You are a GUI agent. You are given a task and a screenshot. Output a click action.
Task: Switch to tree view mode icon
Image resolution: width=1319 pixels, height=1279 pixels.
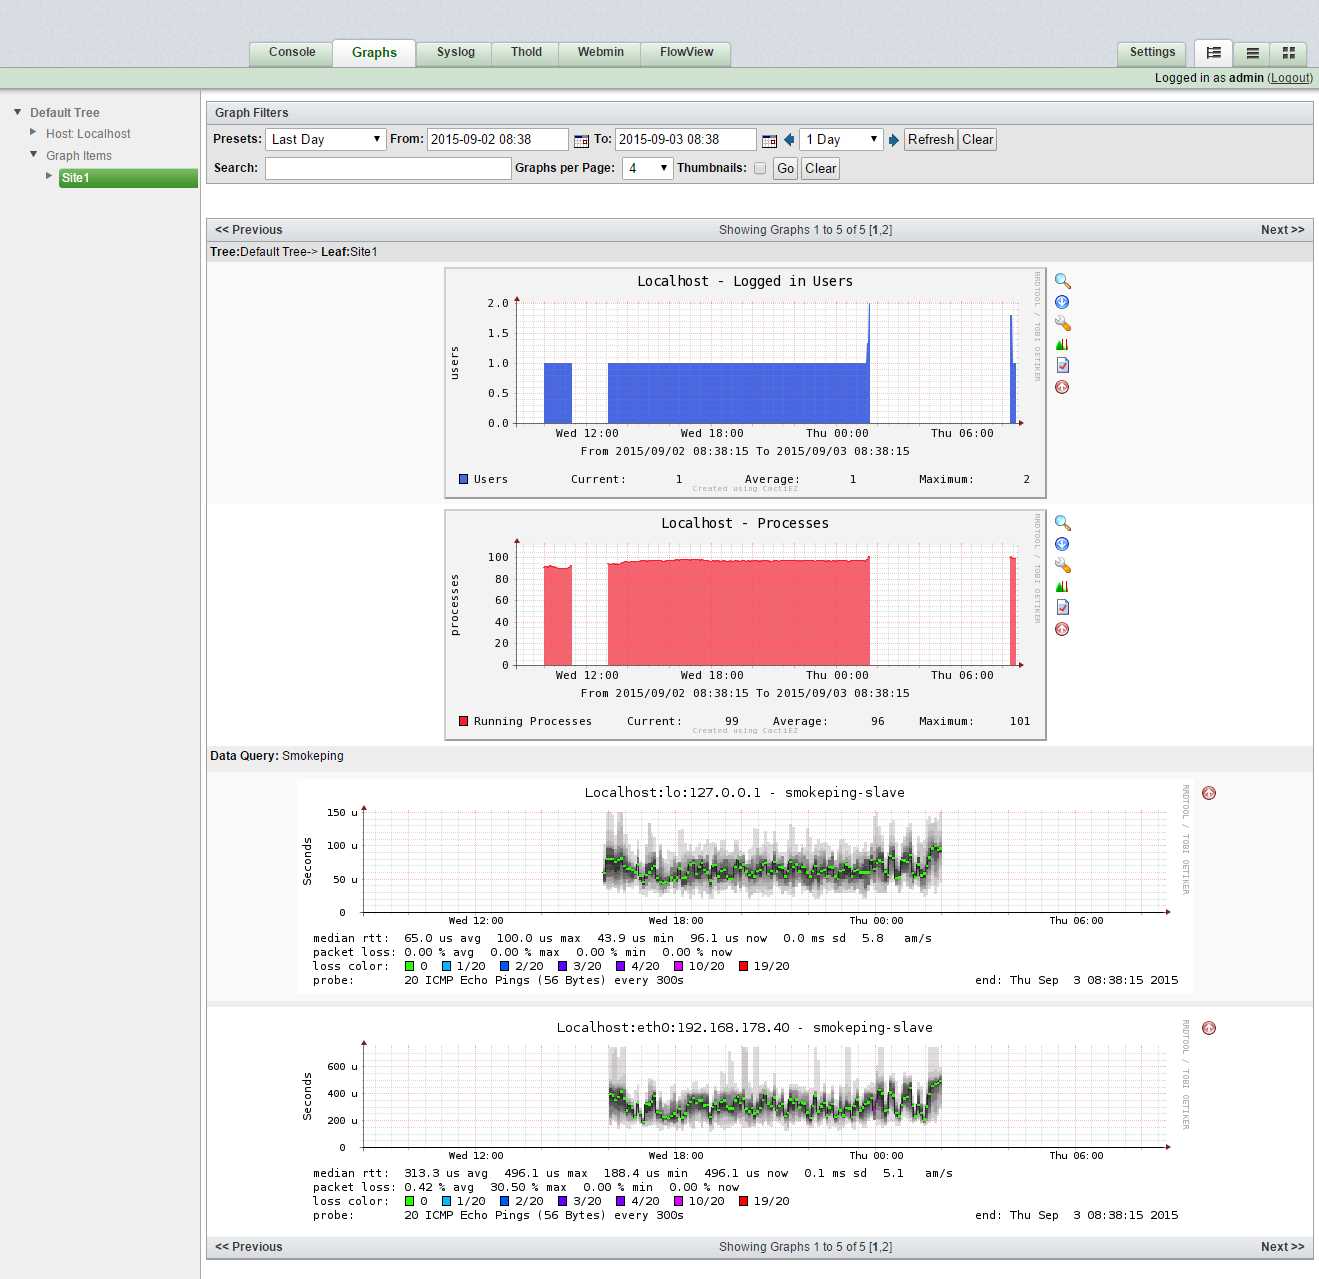click(x=1213, y=53)
